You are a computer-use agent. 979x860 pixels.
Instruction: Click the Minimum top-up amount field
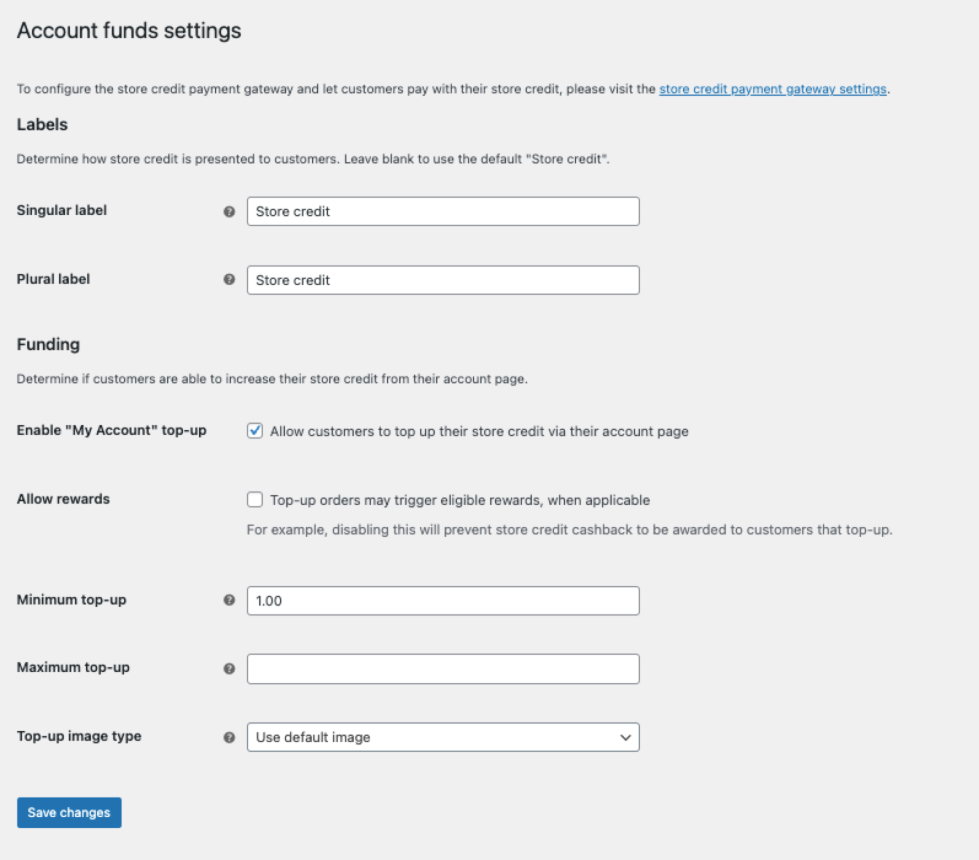click(x=443, y=600)
